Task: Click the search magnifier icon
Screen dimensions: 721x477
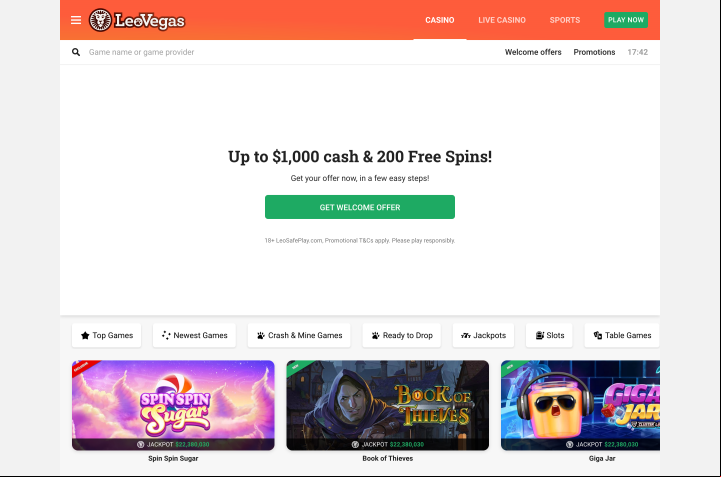Action: [76, 52]
